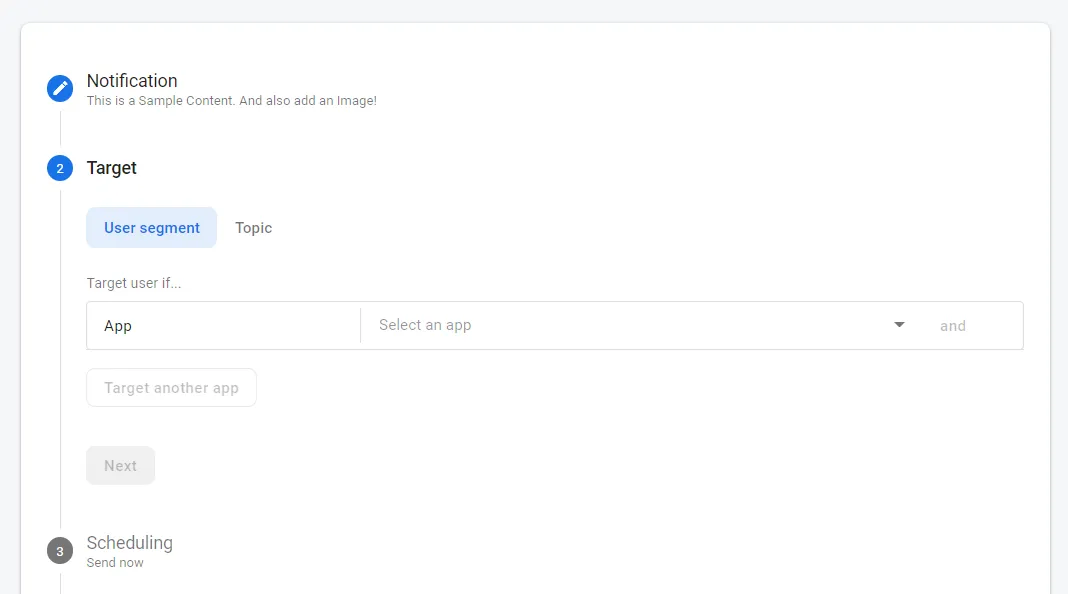This screenshot has height=594, width=1068.
Task: Expand the Scheduling step
Action: click(129, 543)
